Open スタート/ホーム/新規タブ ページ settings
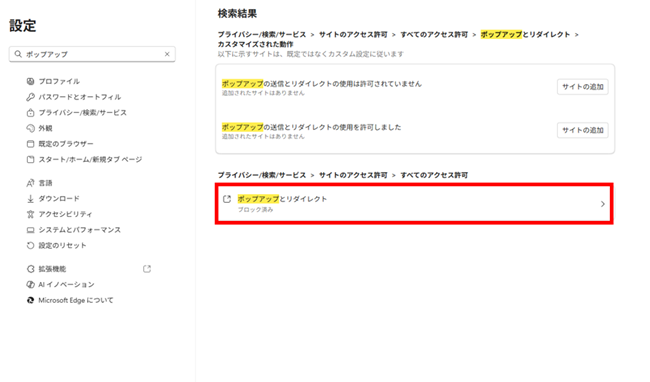This screenshot has width=650, height=382. [x=90, y=160]
